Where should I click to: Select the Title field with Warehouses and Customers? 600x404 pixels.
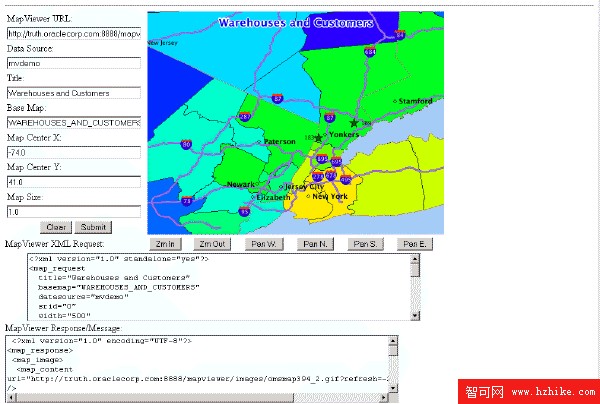point(74,93)
